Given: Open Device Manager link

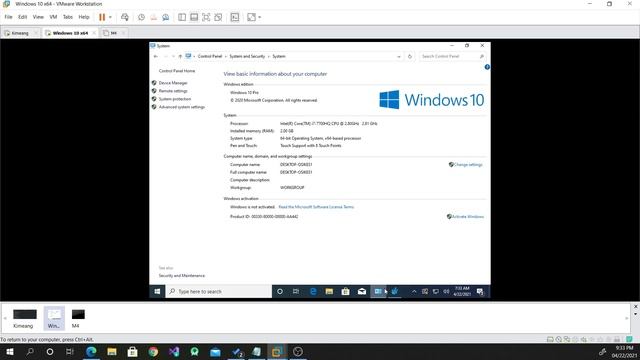Looking at the screenshot, I should pyautogui.click(x=173, y=83).
